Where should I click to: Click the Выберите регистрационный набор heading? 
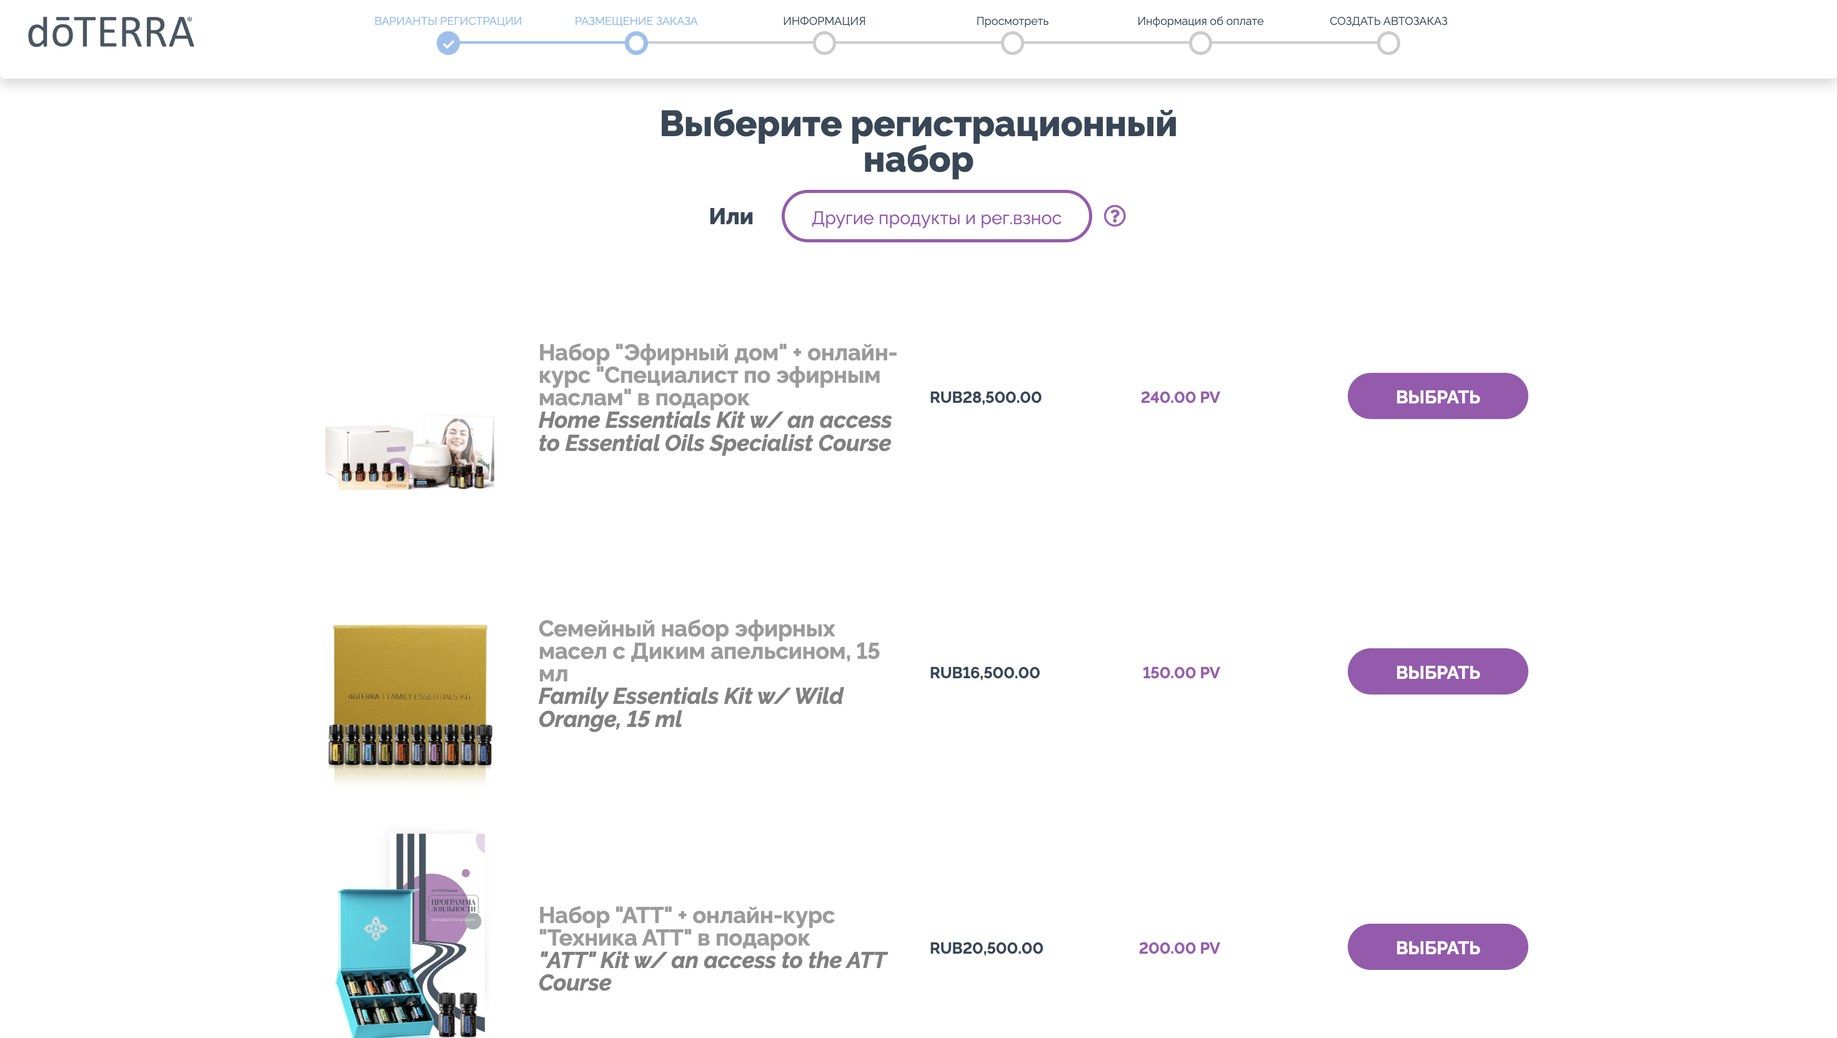[x=918, y=141]
